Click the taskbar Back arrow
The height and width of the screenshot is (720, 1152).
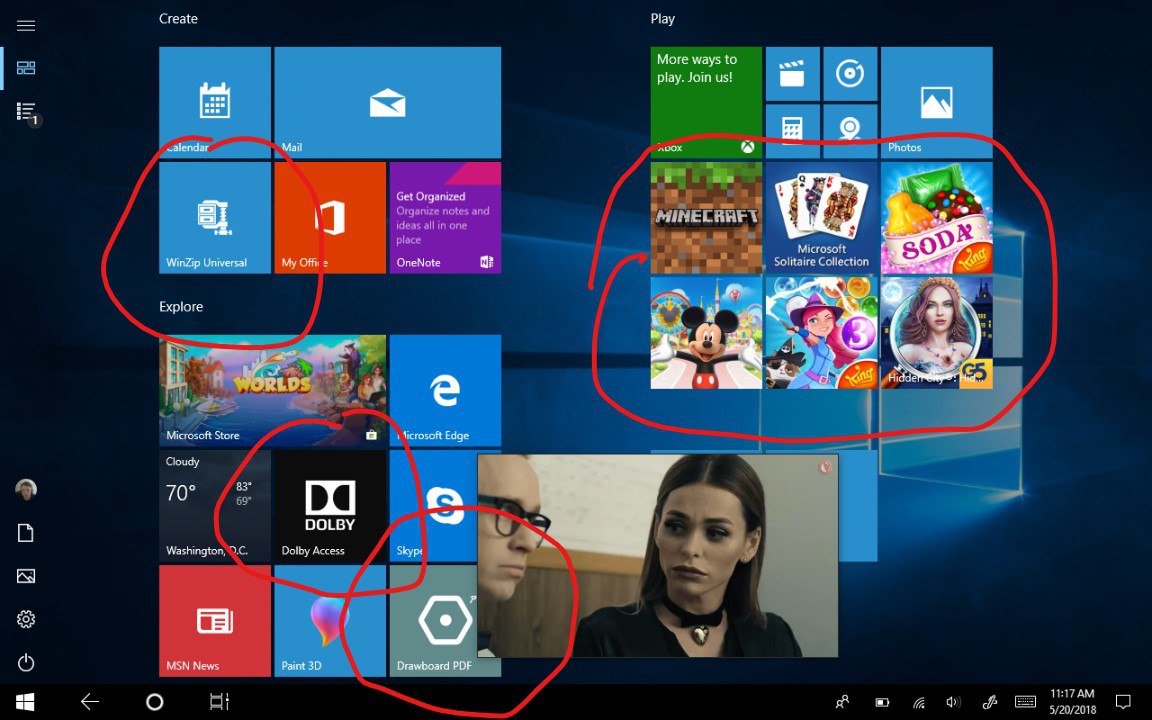pos(90,702)
